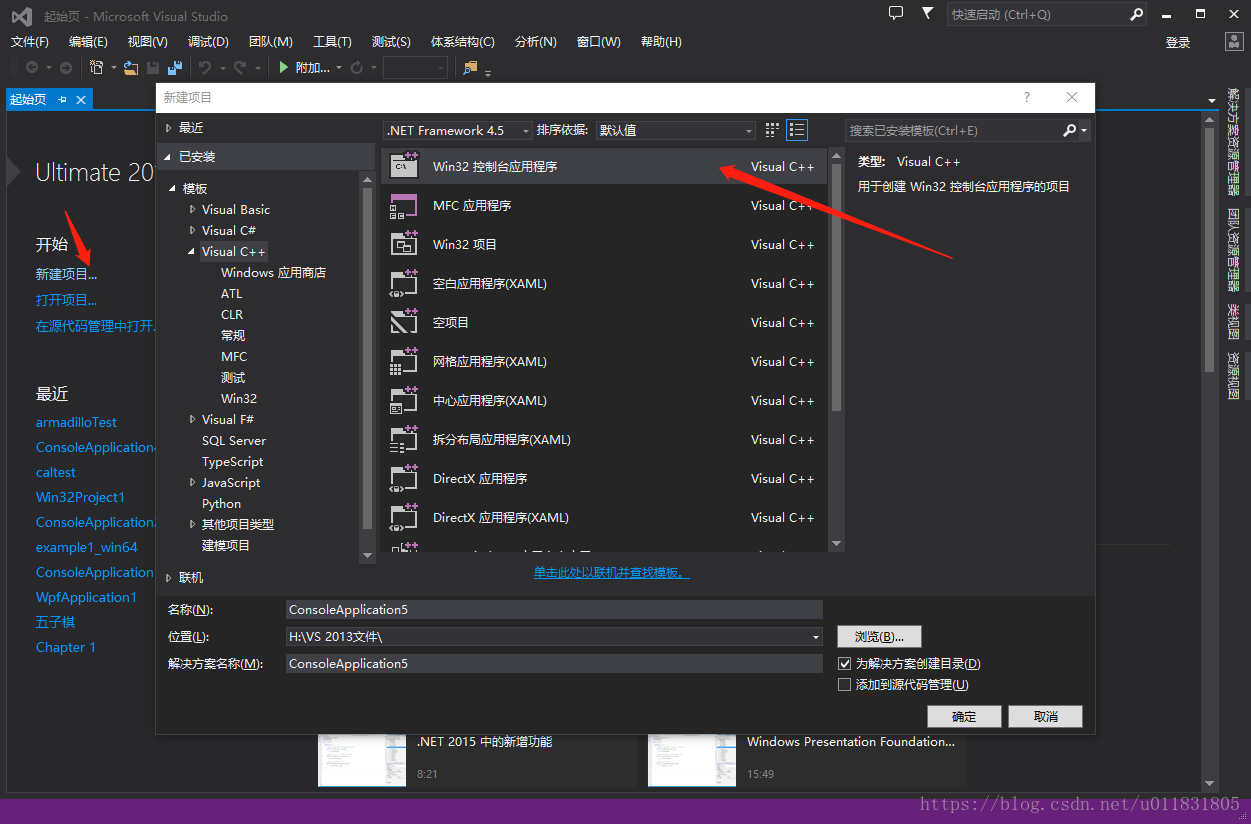Select the Win32 tree item under Visual C++
The height and width of the screenshot is (824, 1251).
pos(239,399)
